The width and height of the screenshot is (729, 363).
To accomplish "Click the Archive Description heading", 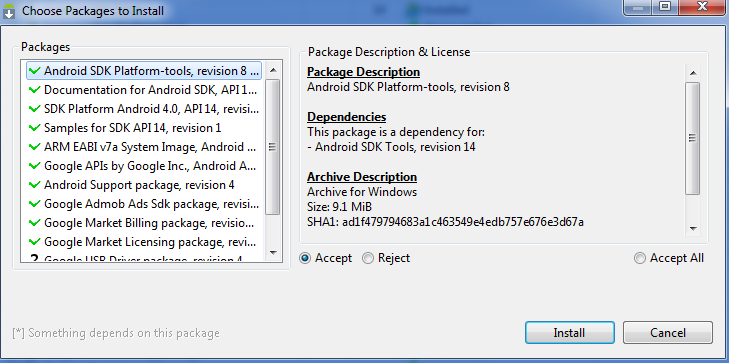I will (x=362, y=177).
